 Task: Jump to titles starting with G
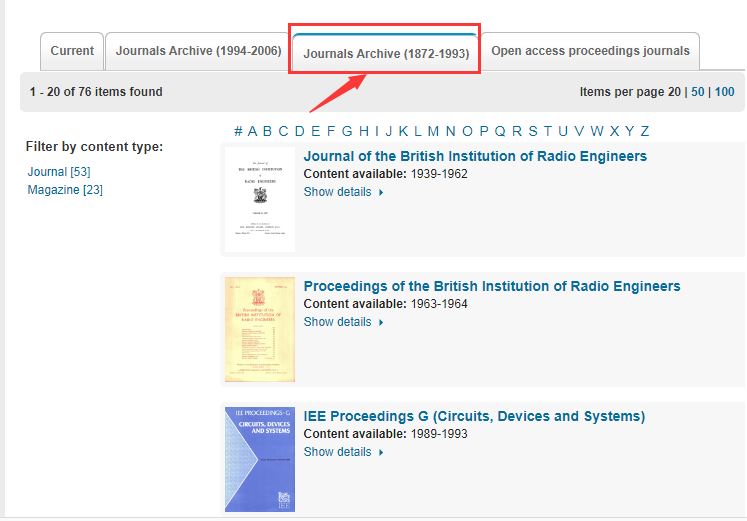coord(347,131)
